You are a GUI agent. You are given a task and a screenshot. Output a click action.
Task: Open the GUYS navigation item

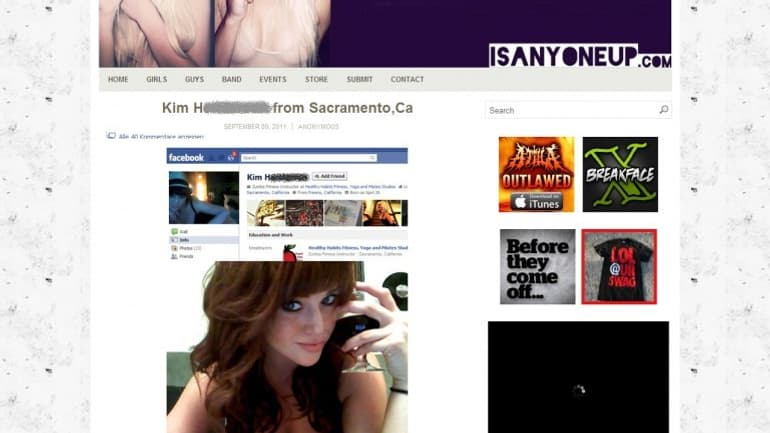coord(194,79)
